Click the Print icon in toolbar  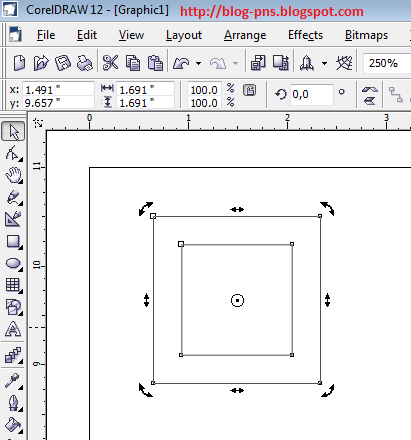85,63
